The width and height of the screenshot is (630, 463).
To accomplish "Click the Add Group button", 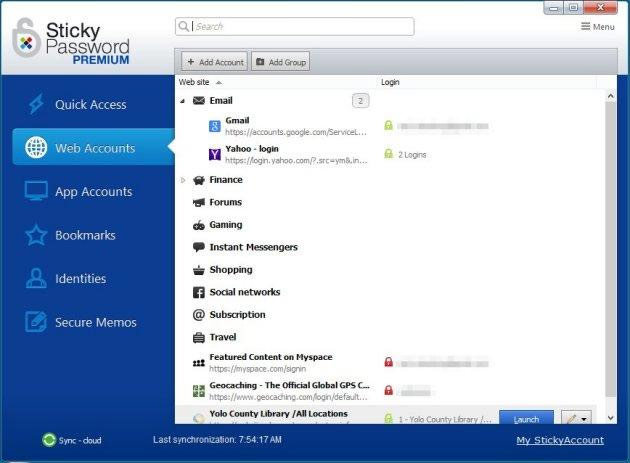I will pyautogui.click(x=280, y=62).
